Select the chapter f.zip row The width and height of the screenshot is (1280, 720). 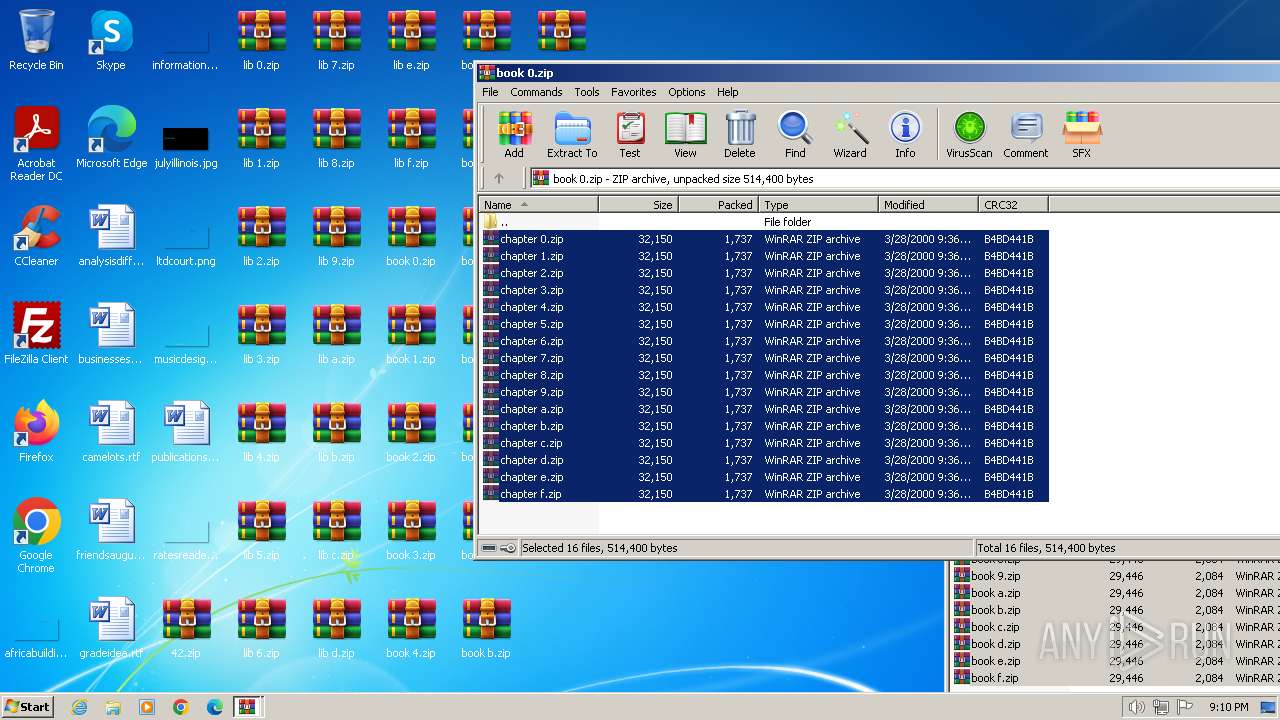click(x=765, y=494)
